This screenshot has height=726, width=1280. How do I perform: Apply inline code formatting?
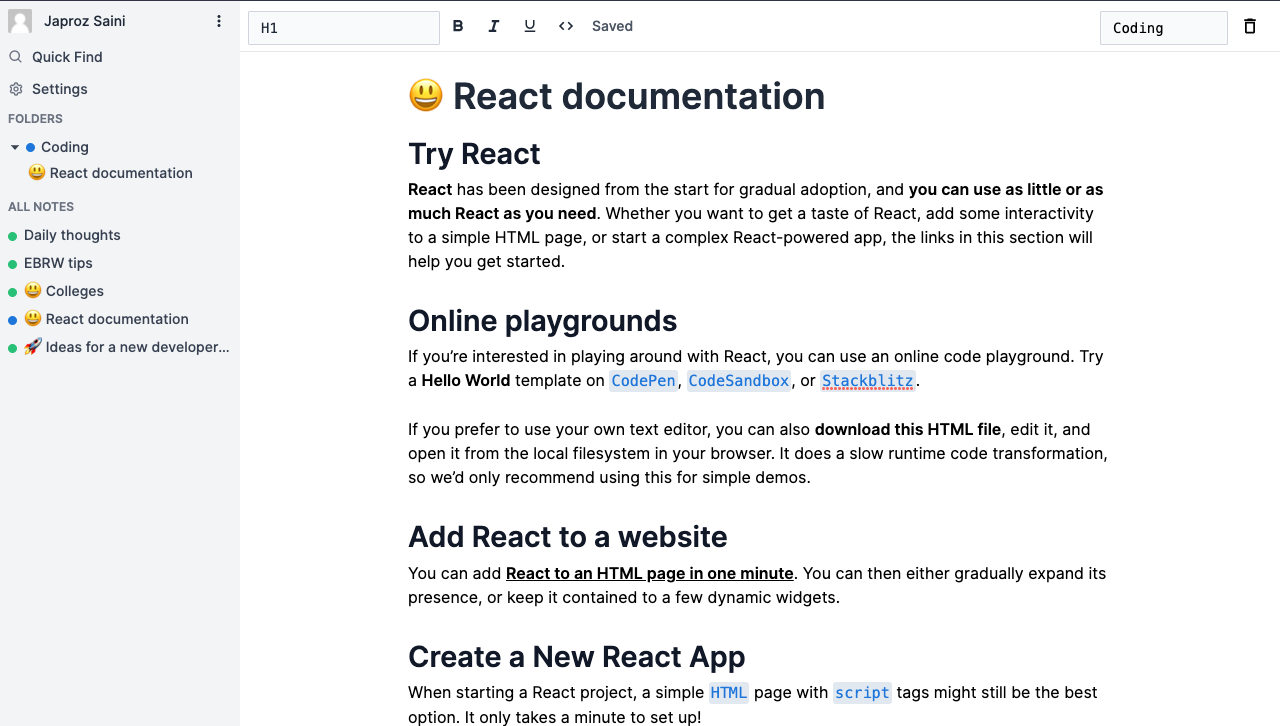[566, 26]
